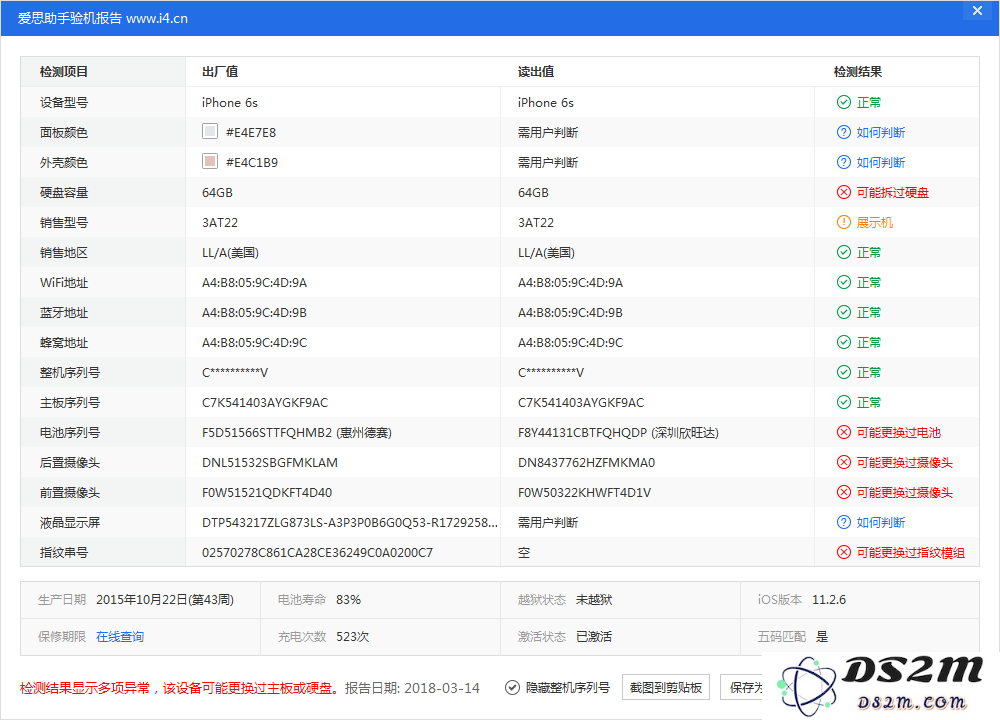Click the #E4C1B9 shell color swatch

210,161
